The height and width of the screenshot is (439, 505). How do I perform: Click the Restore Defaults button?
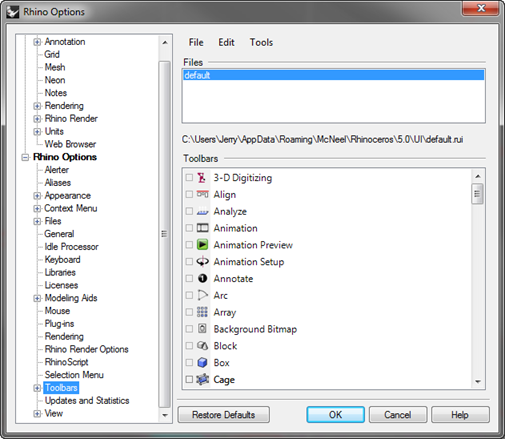pyautogui.click(x=224, y=415)
